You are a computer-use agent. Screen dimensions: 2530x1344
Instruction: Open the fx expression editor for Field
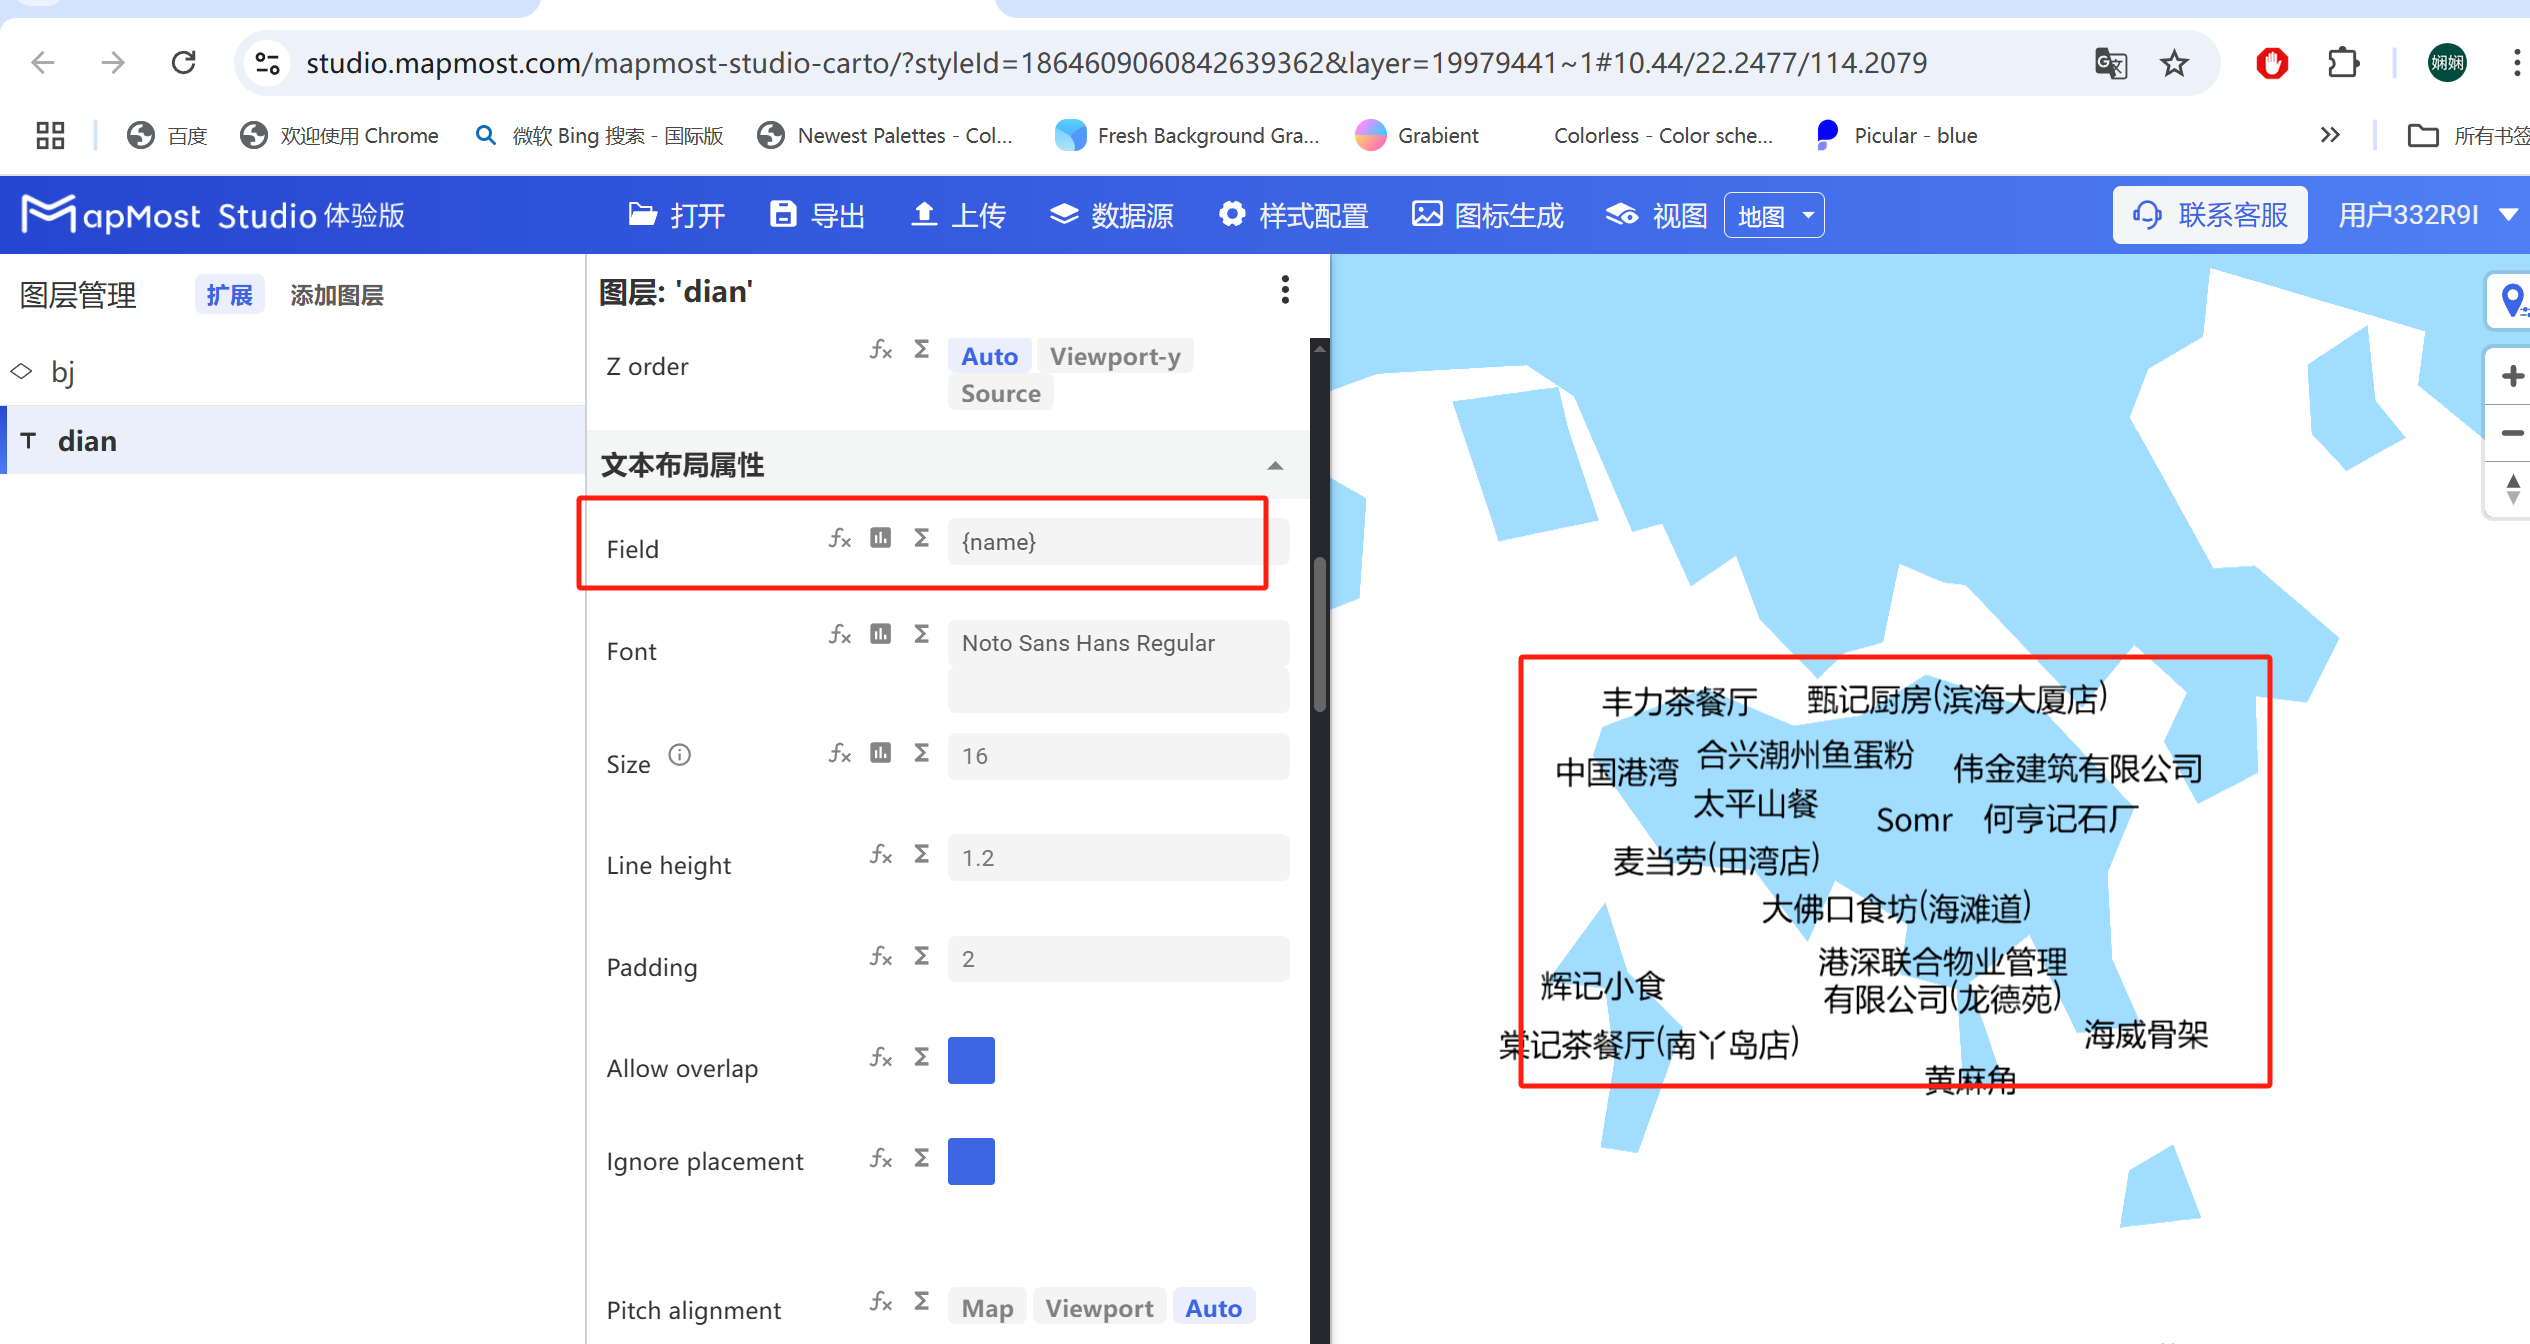839,538
